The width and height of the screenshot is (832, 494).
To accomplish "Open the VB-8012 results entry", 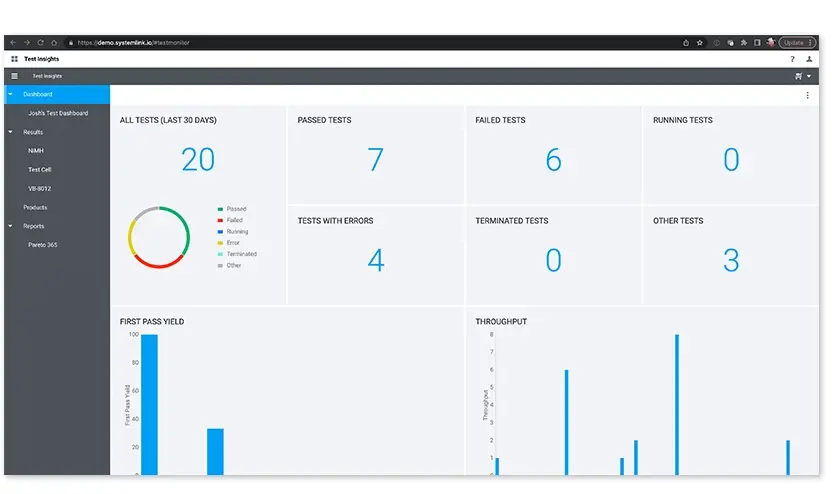I will coord(40,188).
